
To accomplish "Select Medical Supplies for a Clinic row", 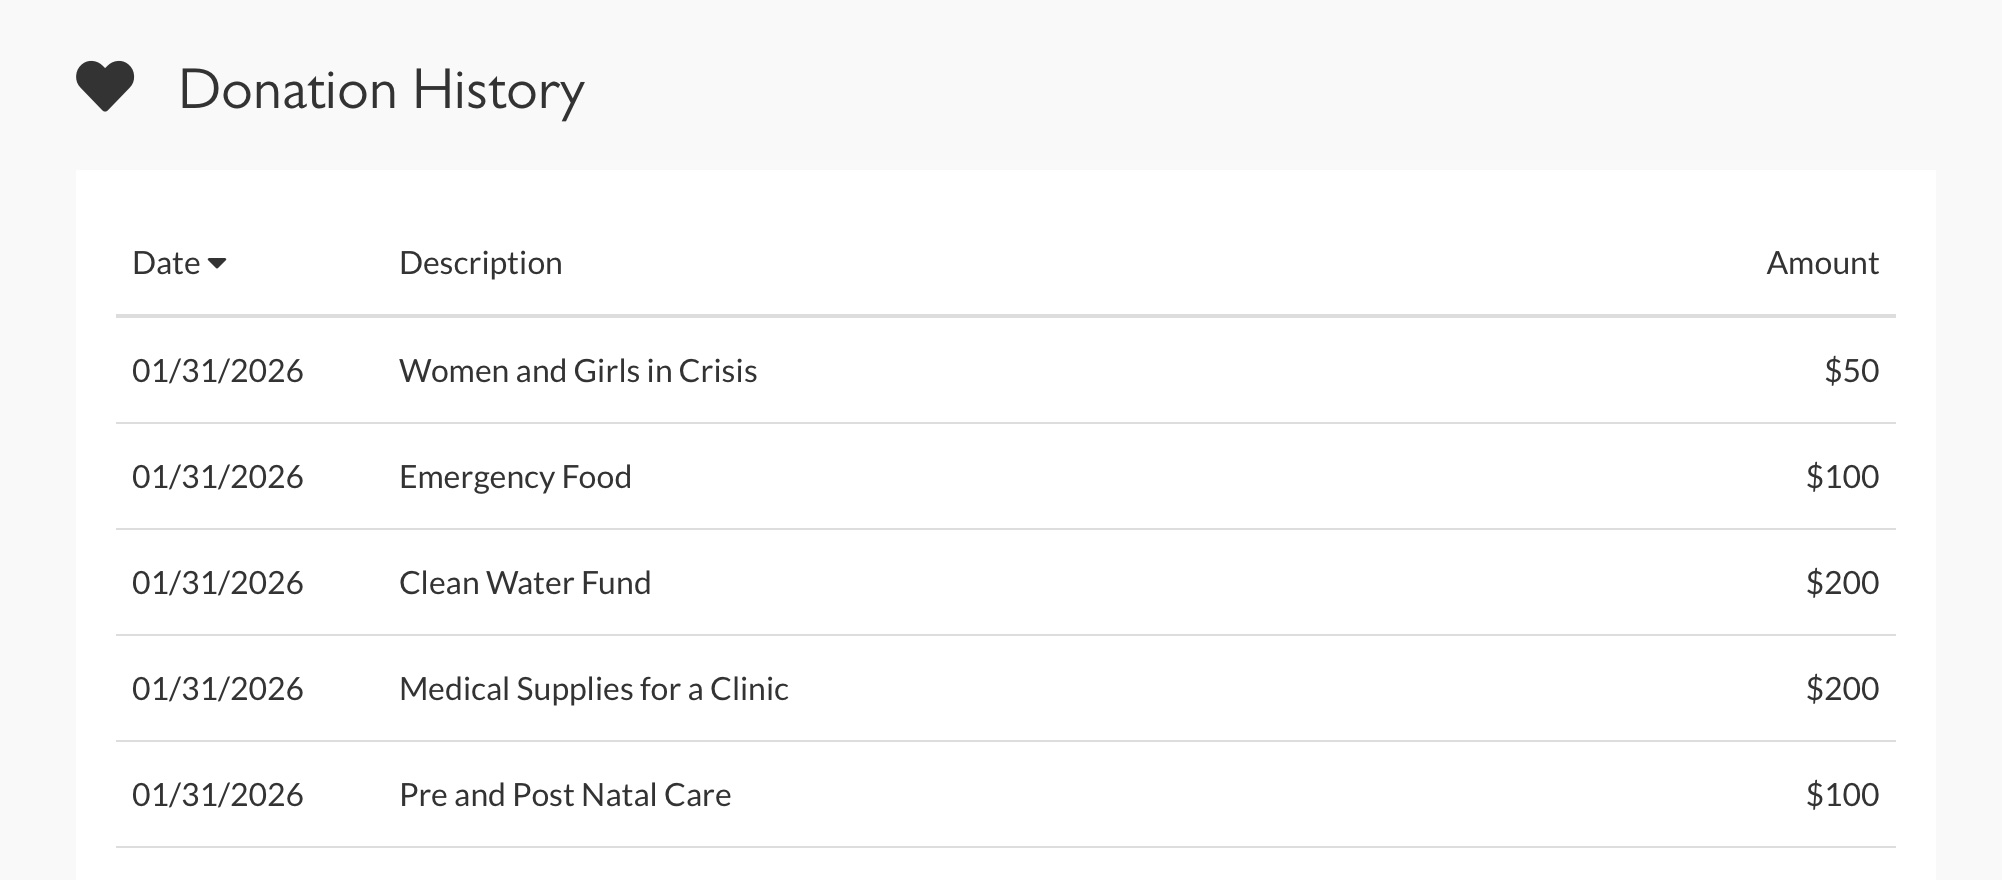I will click(594, 689).
